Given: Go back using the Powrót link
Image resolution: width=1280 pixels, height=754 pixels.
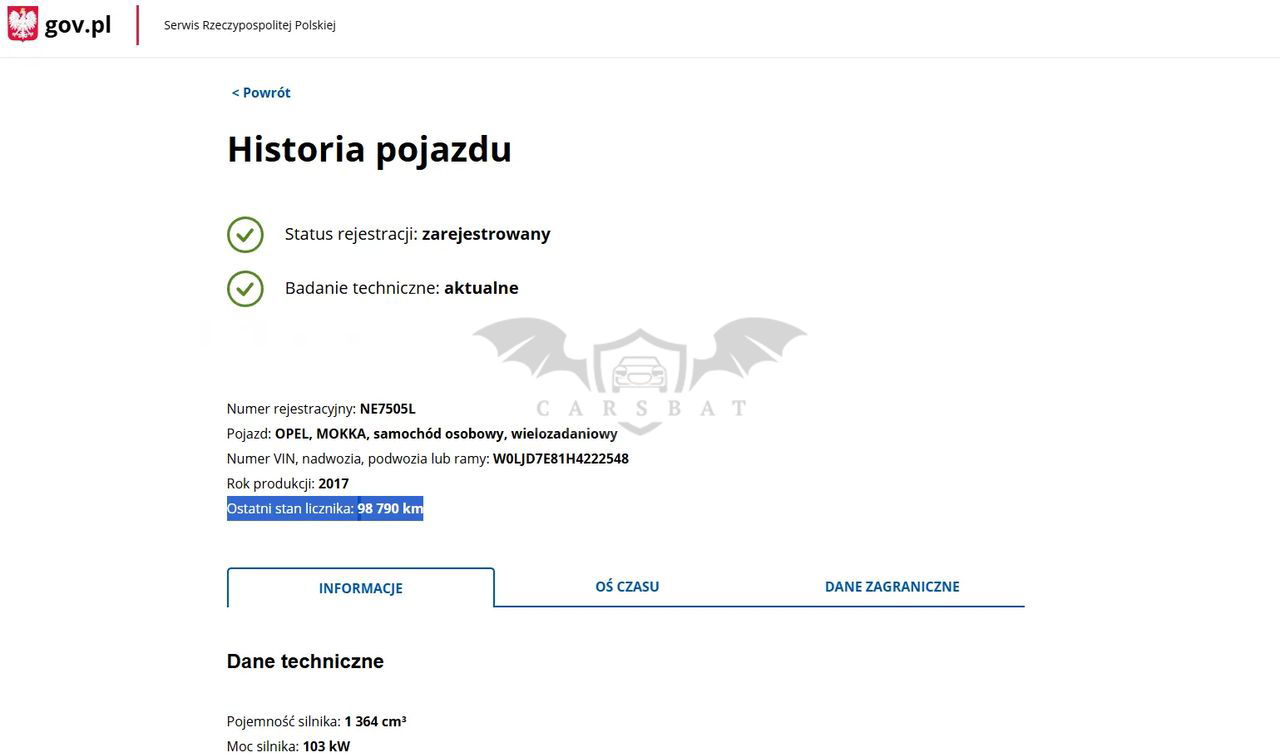Looking at the screenshot, I should click(x=261, y=93).
